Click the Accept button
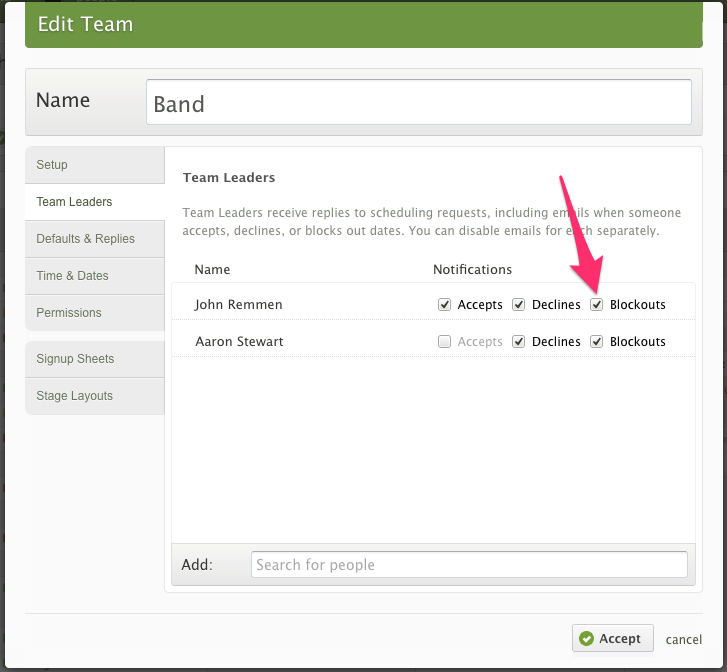The height and width of the screenshot is (672, 727). (x=612, y=639)
